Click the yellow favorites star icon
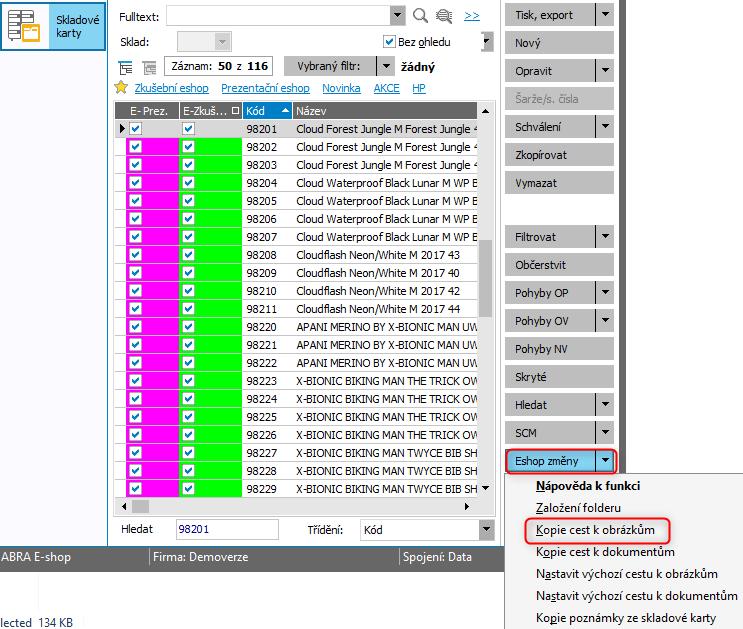 121,87
